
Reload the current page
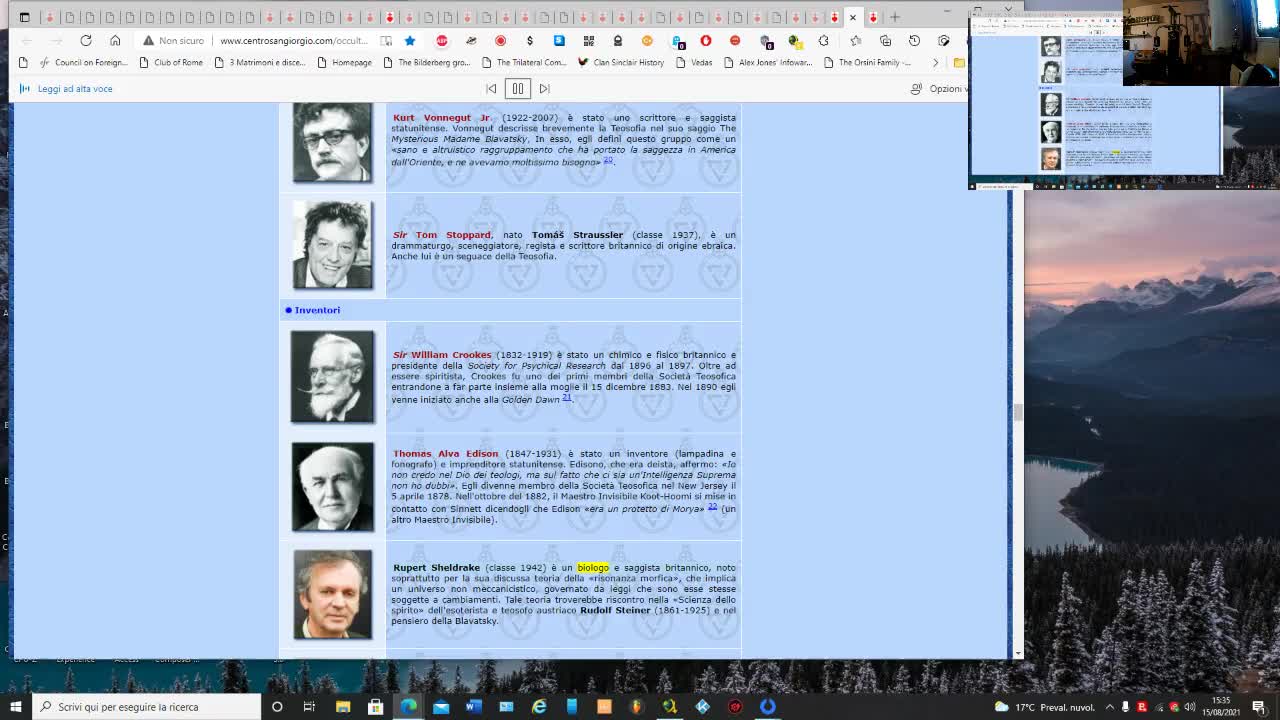click(x=86, y=40)
